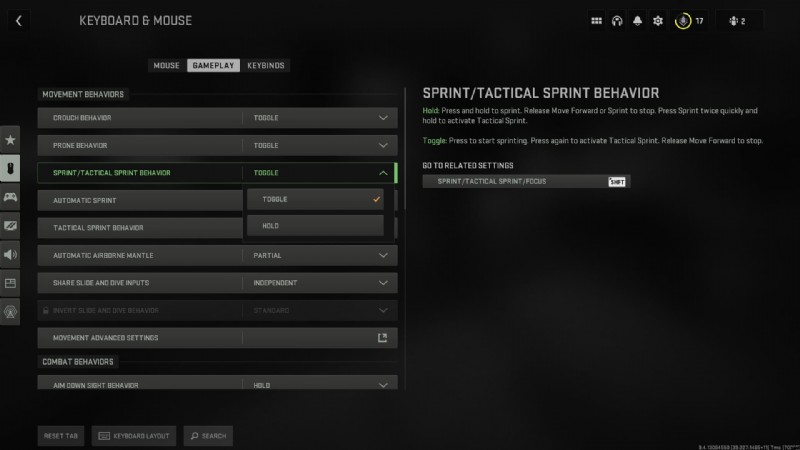The image size is (800, 450).
Task: Open Movement Advanced Settings
Action: [217, 338]
